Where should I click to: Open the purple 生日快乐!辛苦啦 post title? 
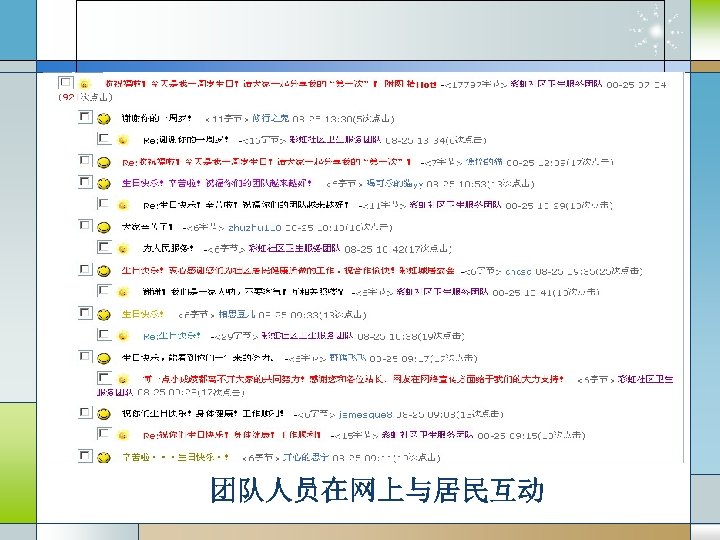pyautogui.click(x=217, y=184)
